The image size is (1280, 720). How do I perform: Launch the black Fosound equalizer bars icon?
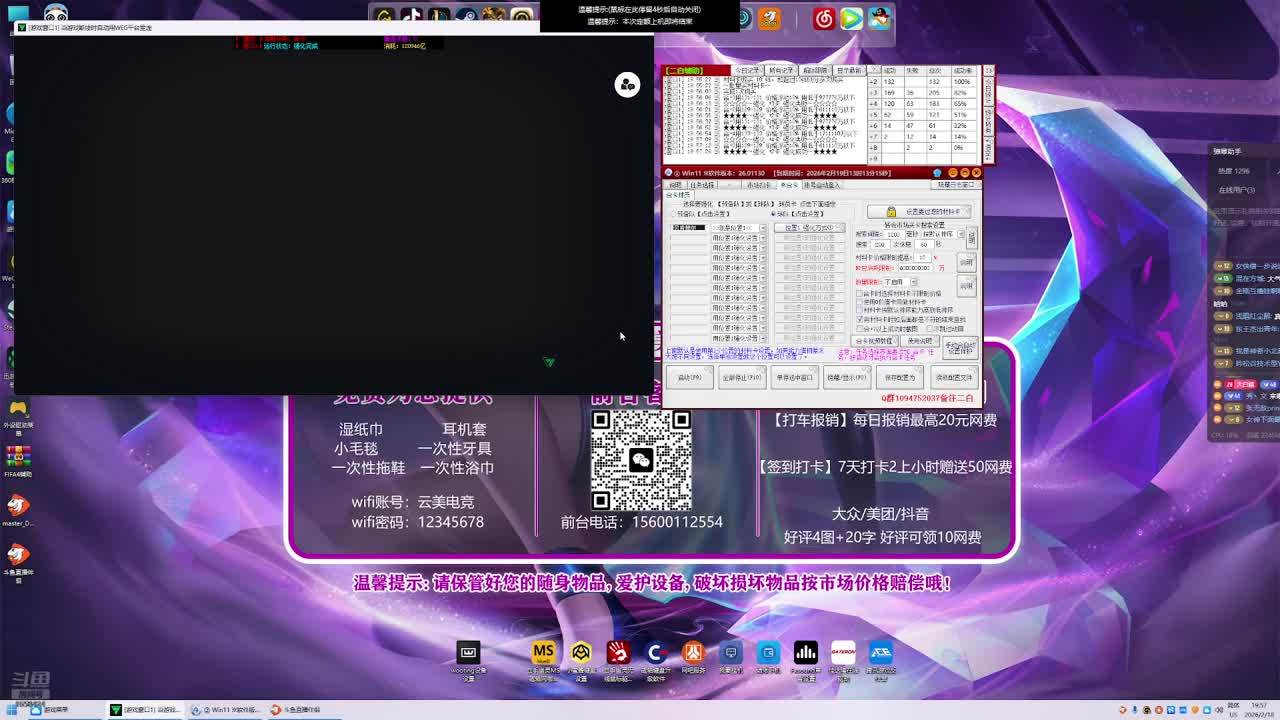pyautogui.click(x=805, y=653)
